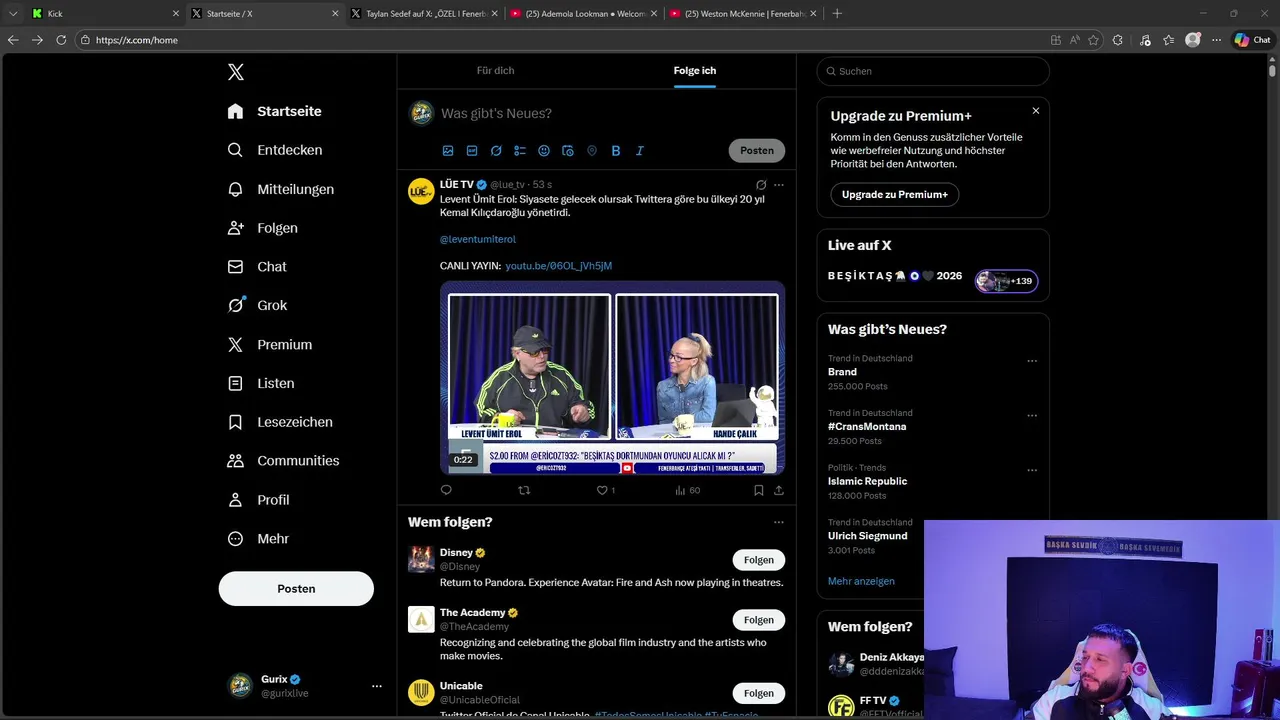Open Copilot Chat in browser toolbar
This screenshot has width=1280, height=720.
coord(1252,40)
